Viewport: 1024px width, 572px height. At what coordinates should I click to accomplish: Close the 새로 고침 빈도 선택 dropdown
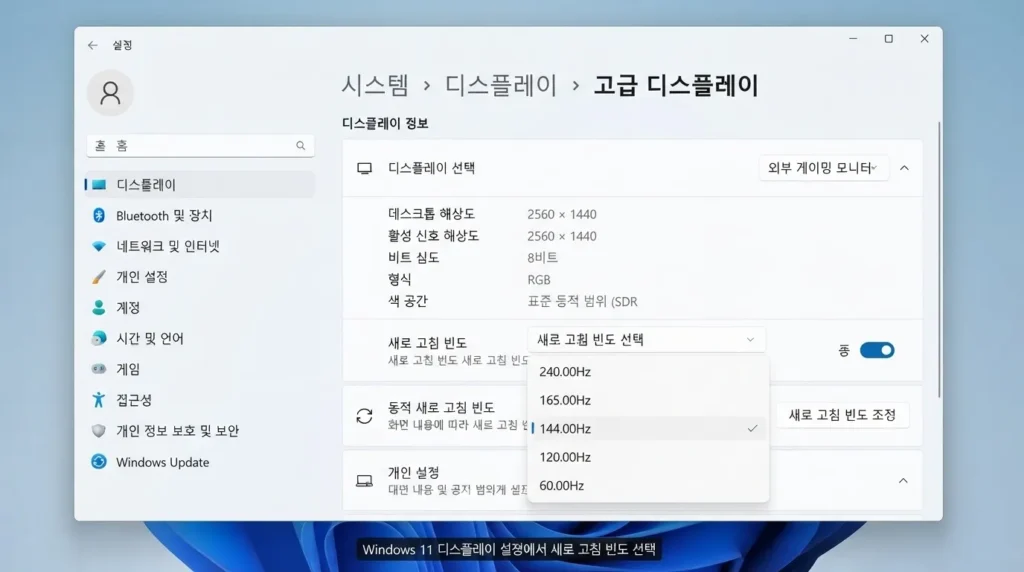[646, 340]
